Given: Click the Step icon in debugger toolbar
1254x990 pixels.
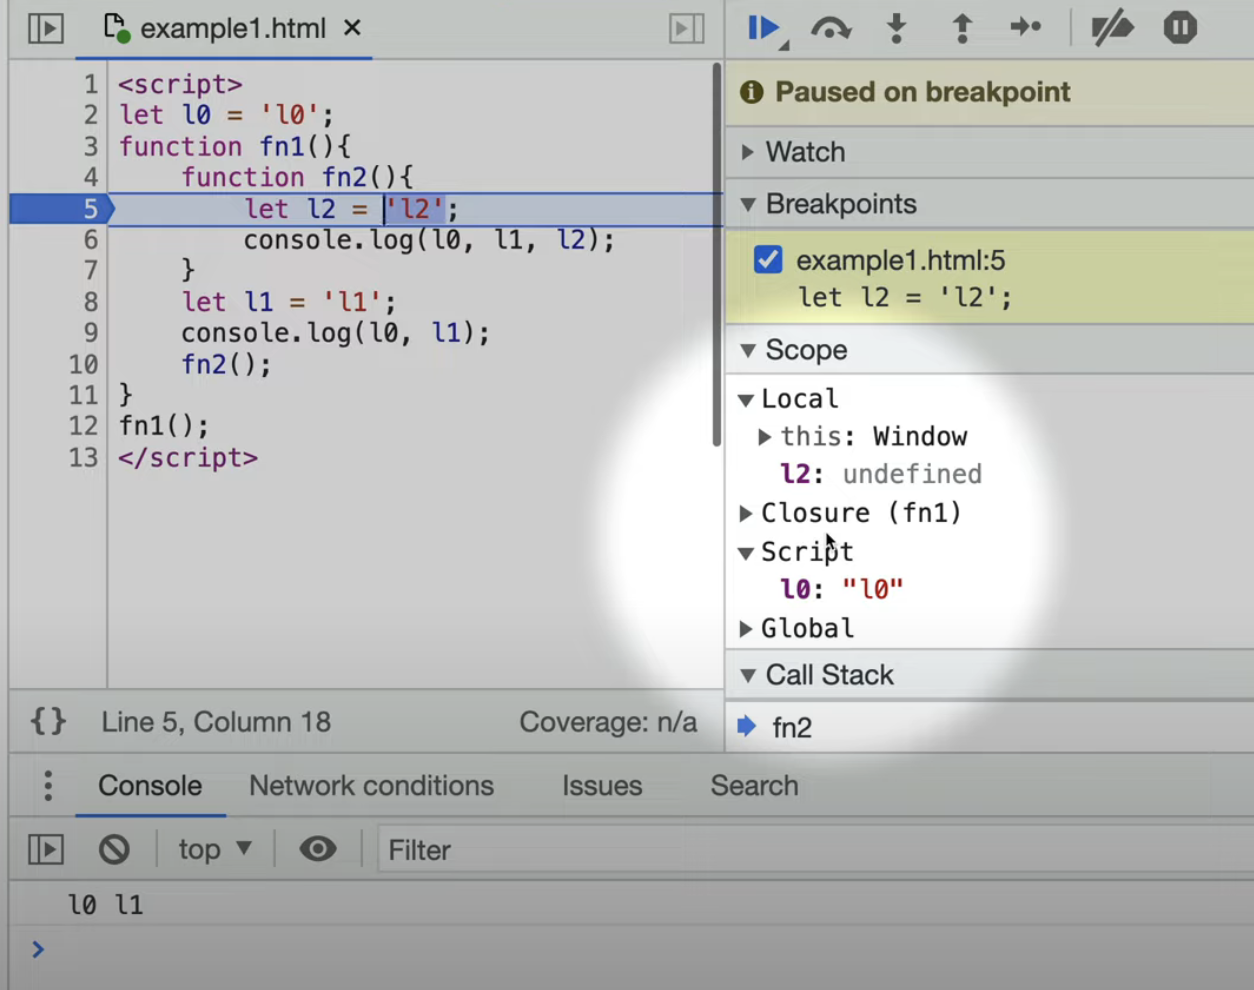Looking at the screenshot, I should click(x=1025, y=28).
